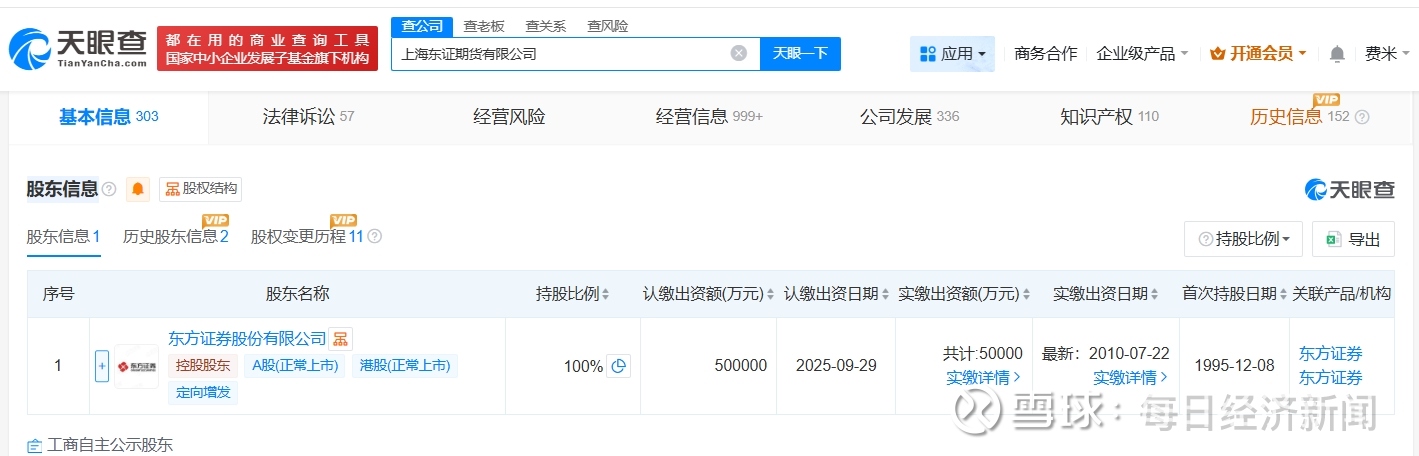Click the pie chart icon next to 100%
Screen dimensions: 1419x456
(x=619, y=366)
